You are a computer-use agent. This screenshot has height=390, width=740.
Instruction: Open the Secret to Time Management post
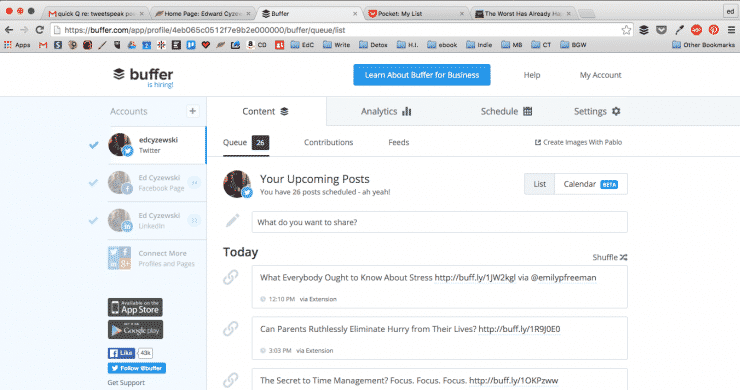[439, 379]
